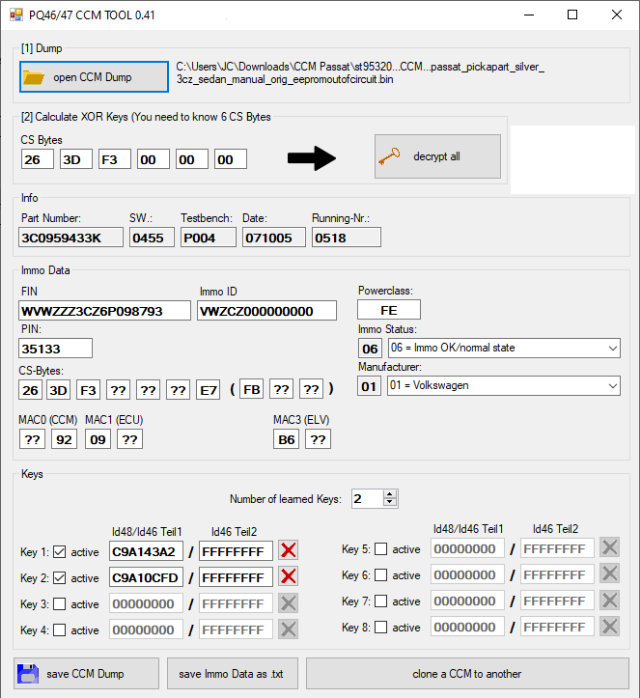The image size is (640, 698).
Task: Click the Manufacturer code field 01
Action: (369, 386)
